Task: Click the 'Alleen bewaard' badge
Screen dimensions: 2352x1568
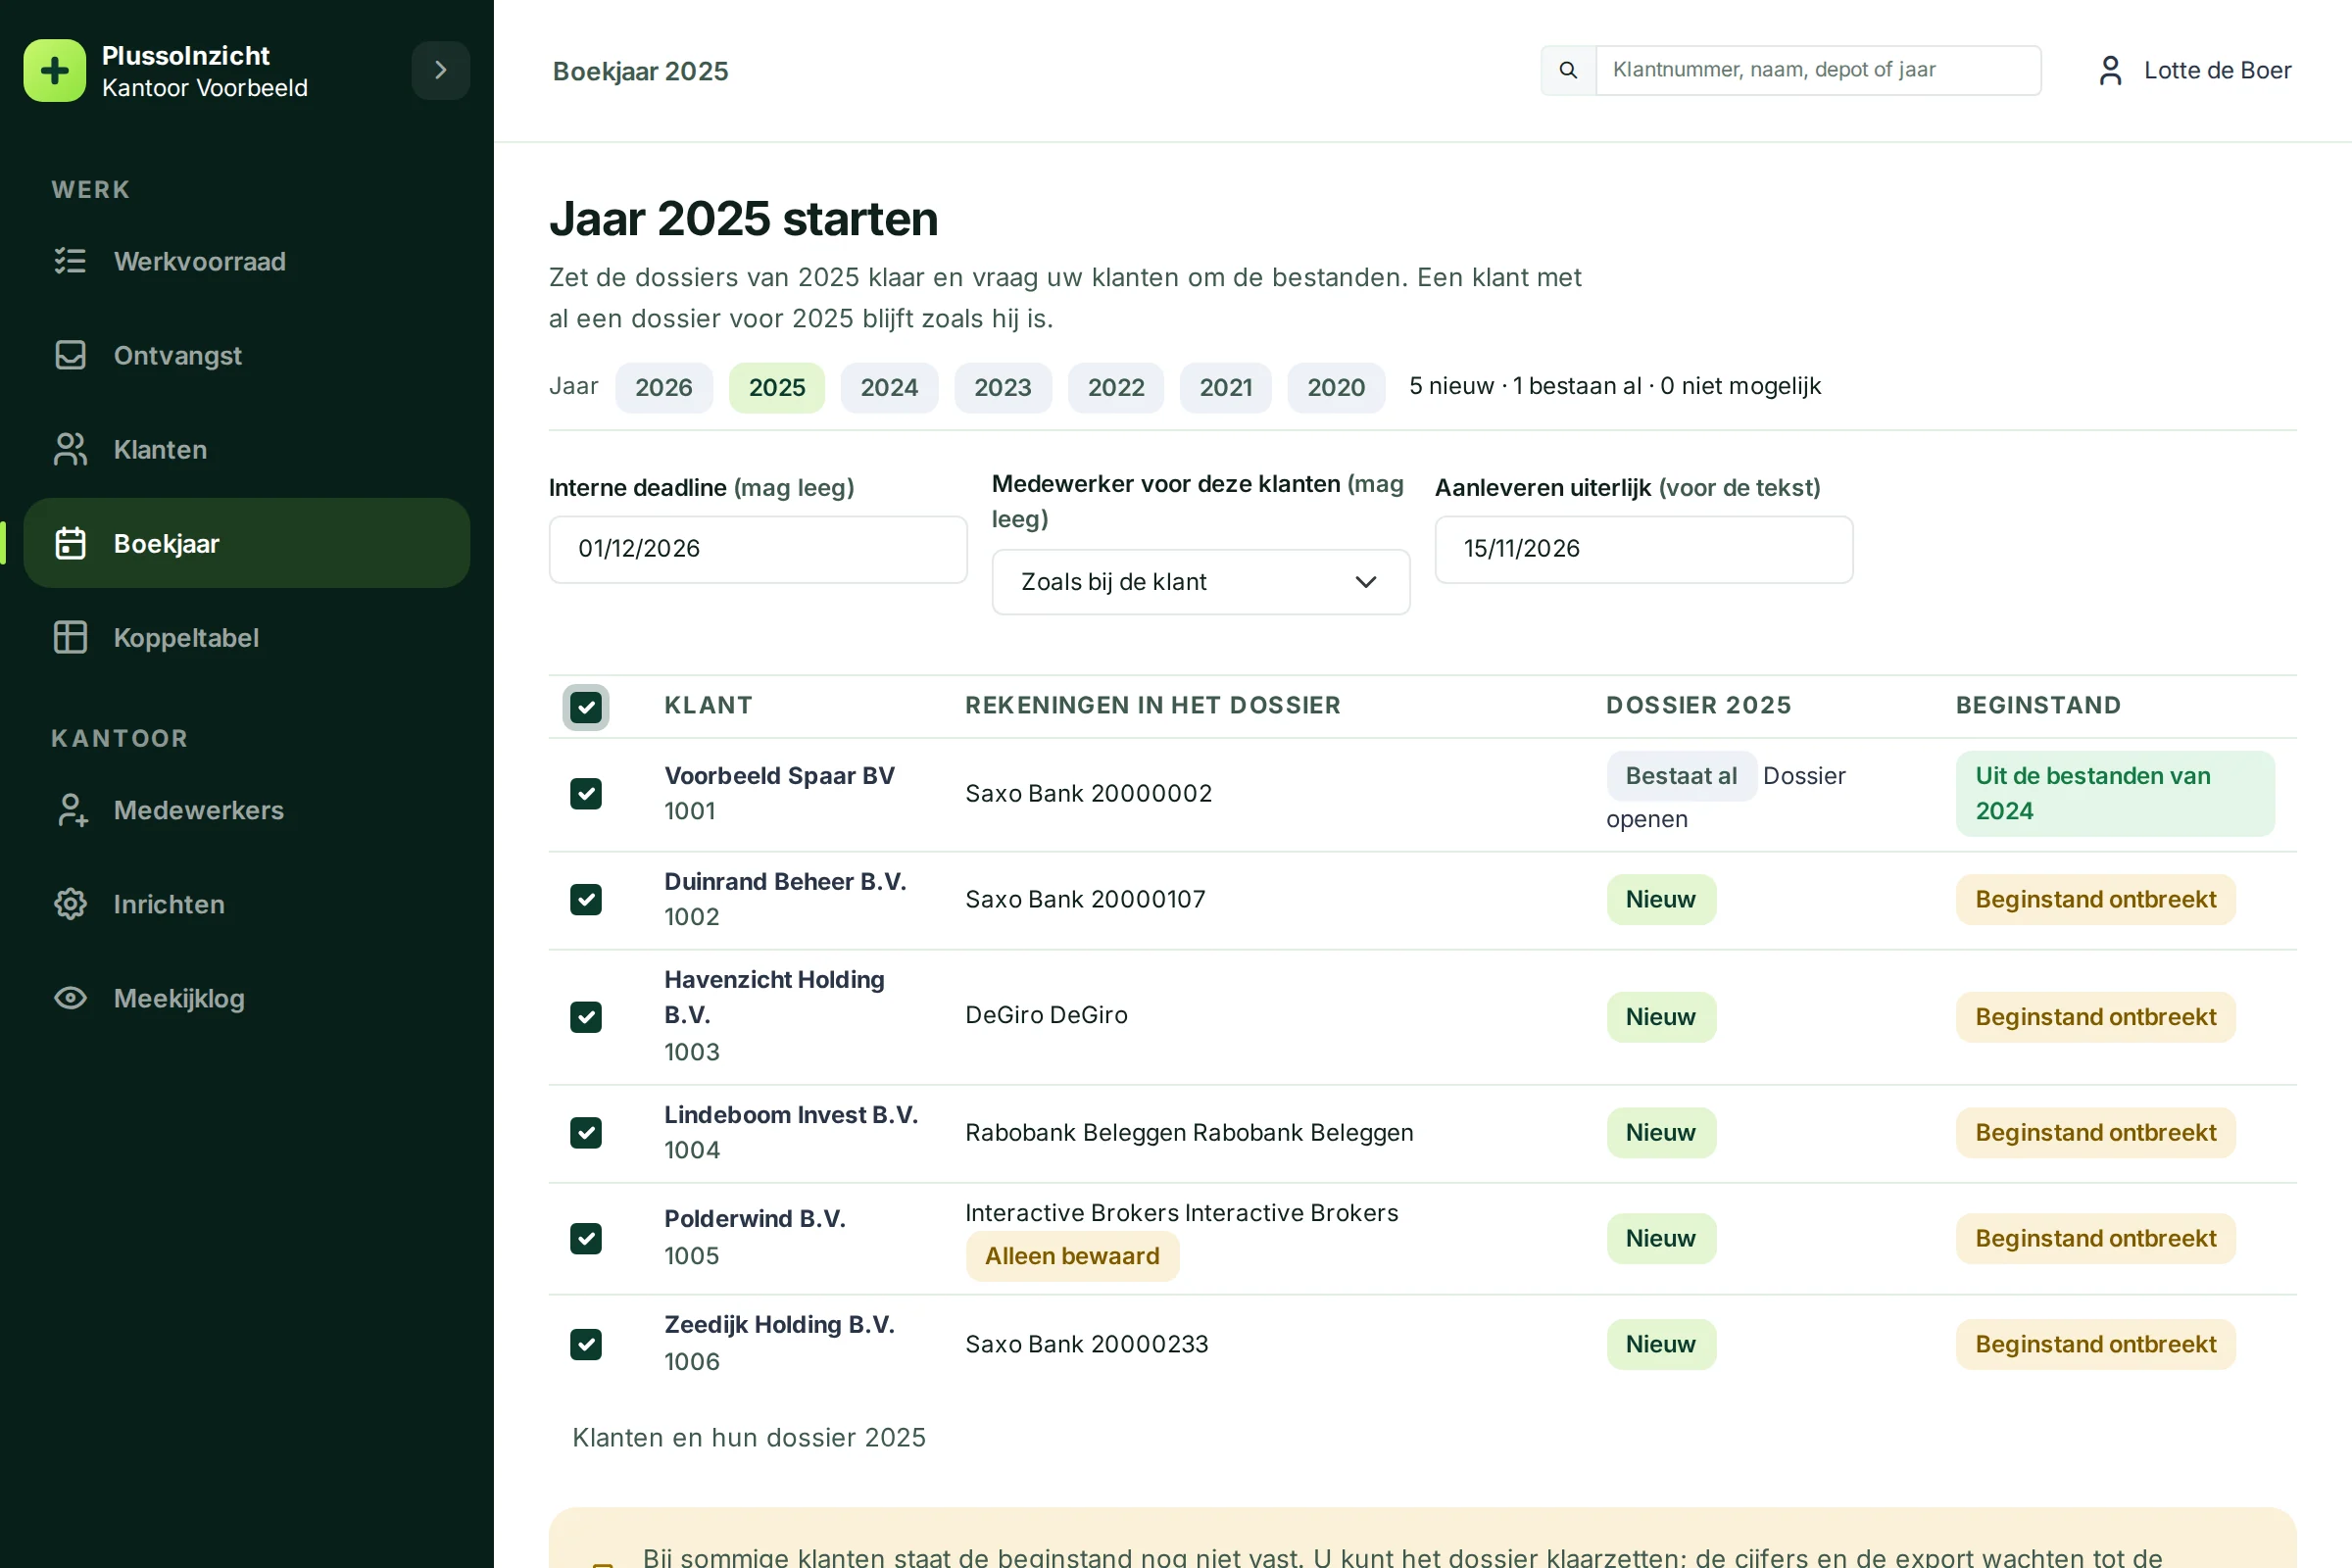Action: click(1072, 1256)
